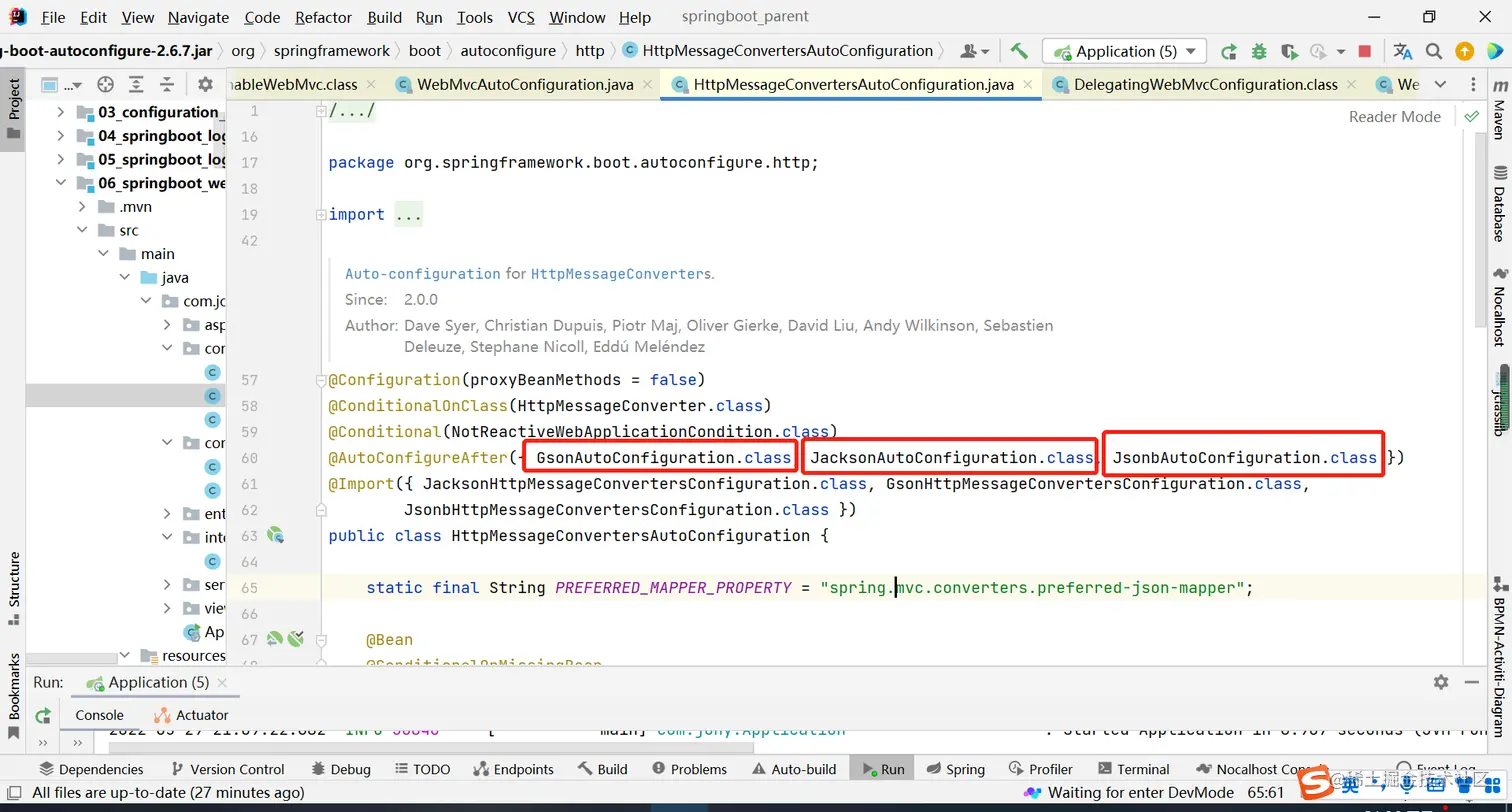Click the autoconfigure breadcrumb in the navigation bar
This screenshot has width=1512, height=812.
[508, 51]
